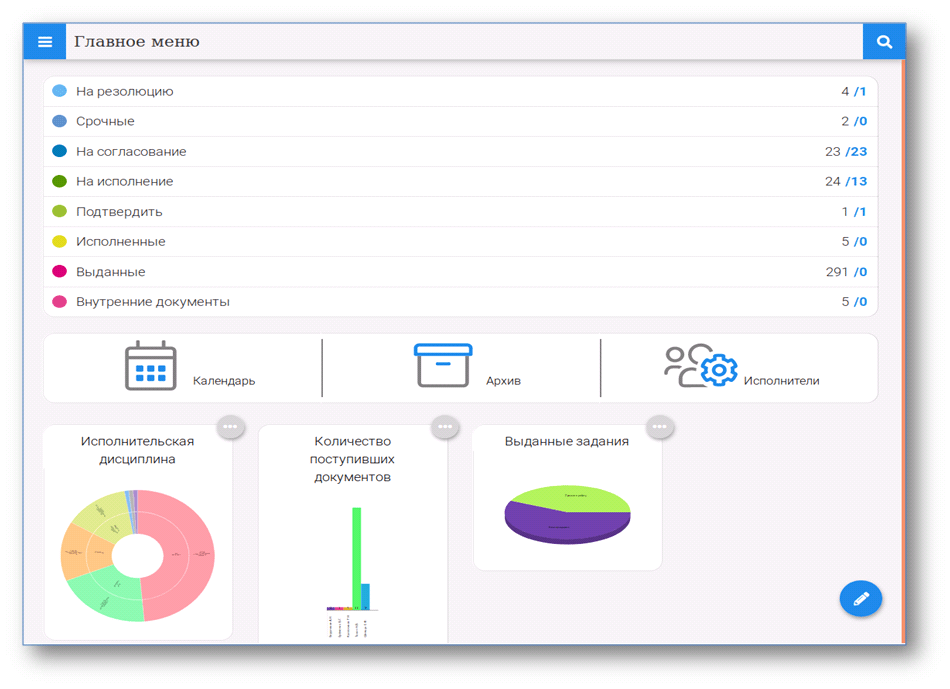Open the Календарь calendar icon
This screenshot has height=689, width=950.
pos(151,366)
